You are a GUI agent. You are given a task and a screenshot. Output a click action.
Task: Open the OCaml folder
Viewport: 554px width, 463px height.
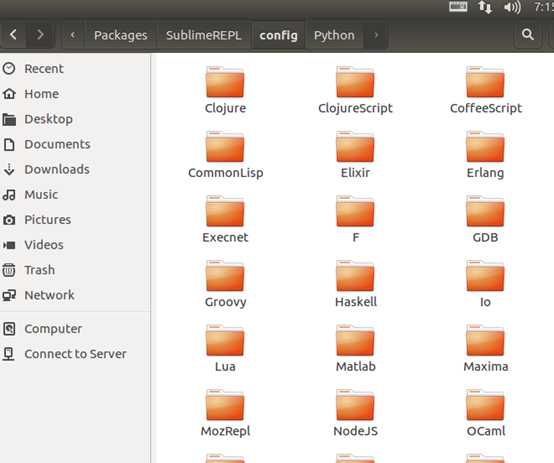tap(485, 413)
